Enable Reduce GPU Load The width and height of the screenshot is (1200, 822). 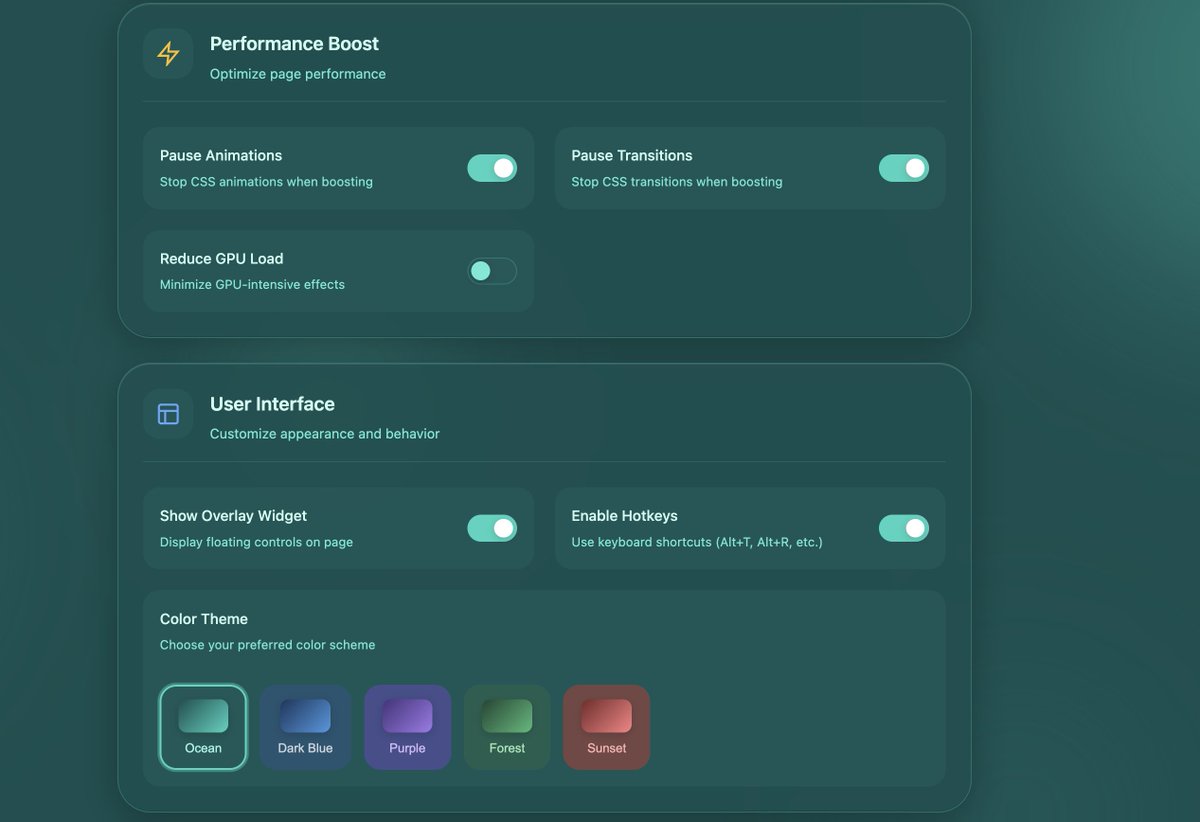tap(492, 271)
